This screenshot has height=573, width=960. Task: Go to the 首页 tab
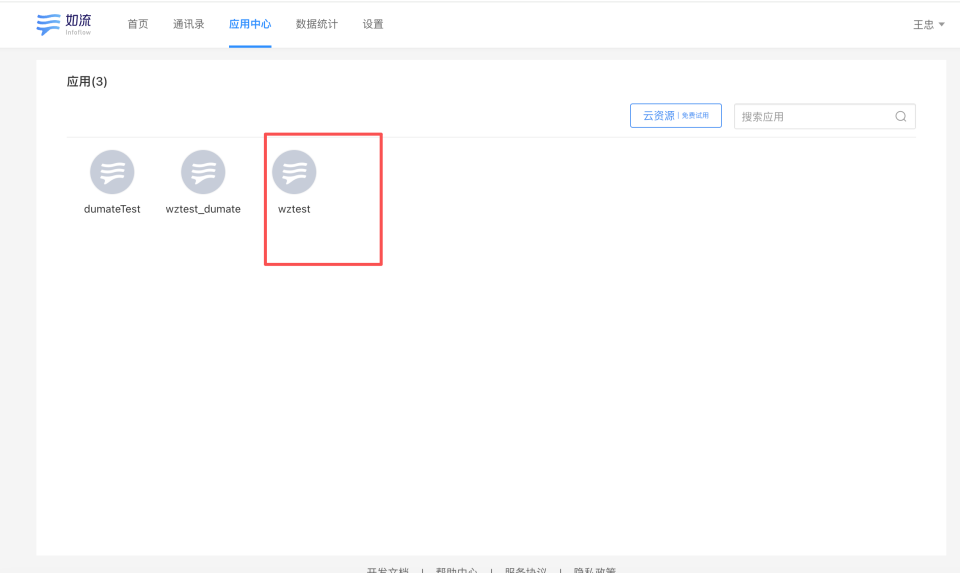tap(138, 25)
